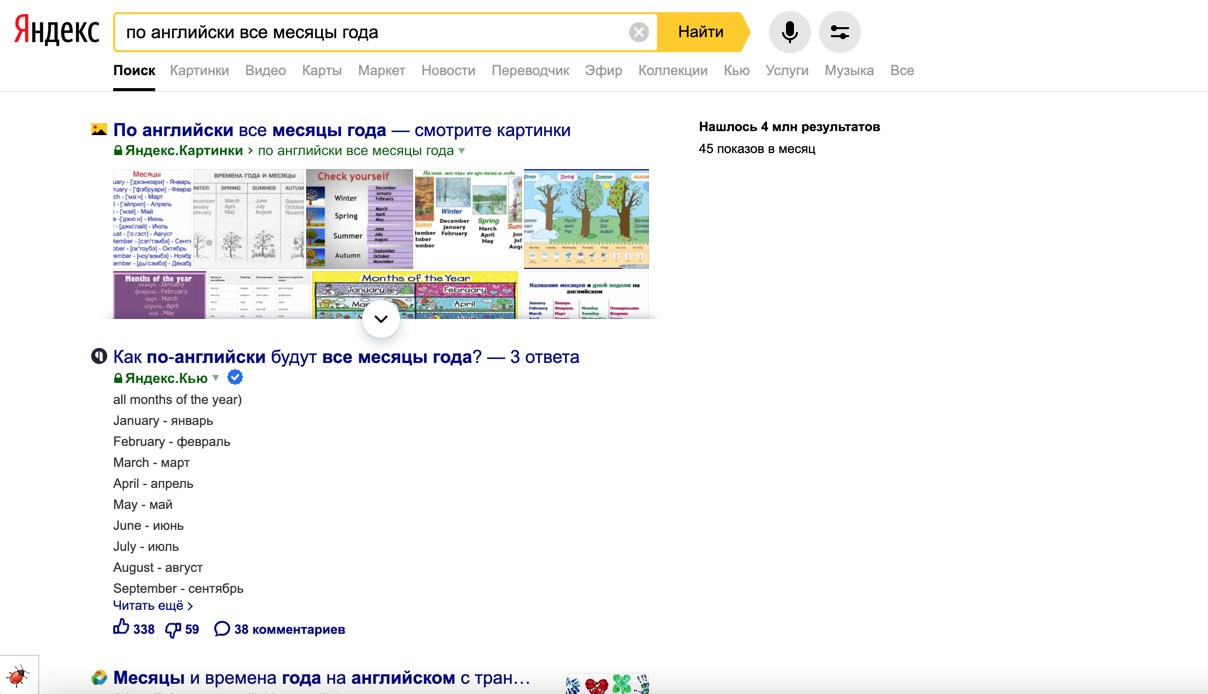Click the ladybug icon in the corner

[x=18, y=676]
